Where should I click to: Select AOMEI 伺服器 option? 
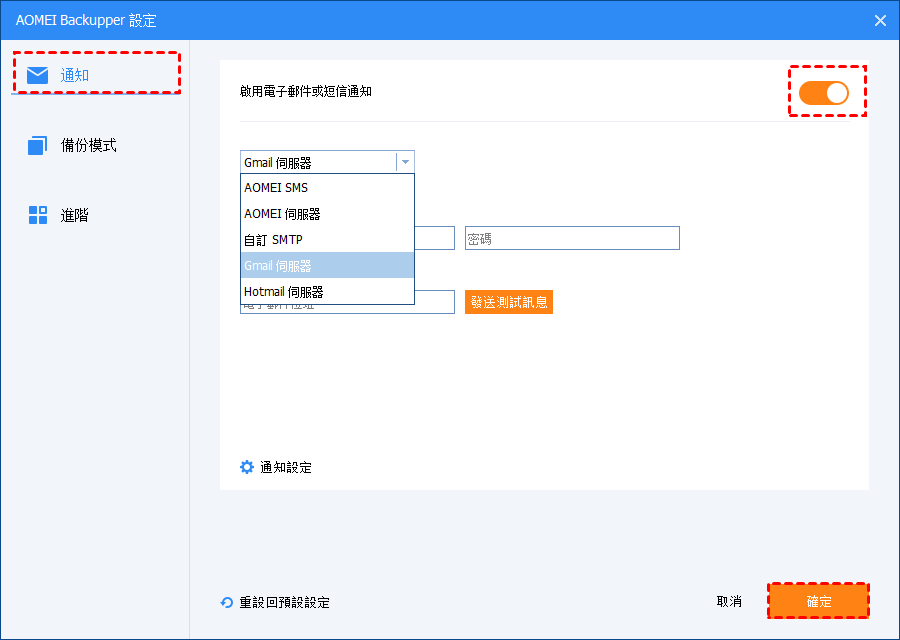pos(327,214)
